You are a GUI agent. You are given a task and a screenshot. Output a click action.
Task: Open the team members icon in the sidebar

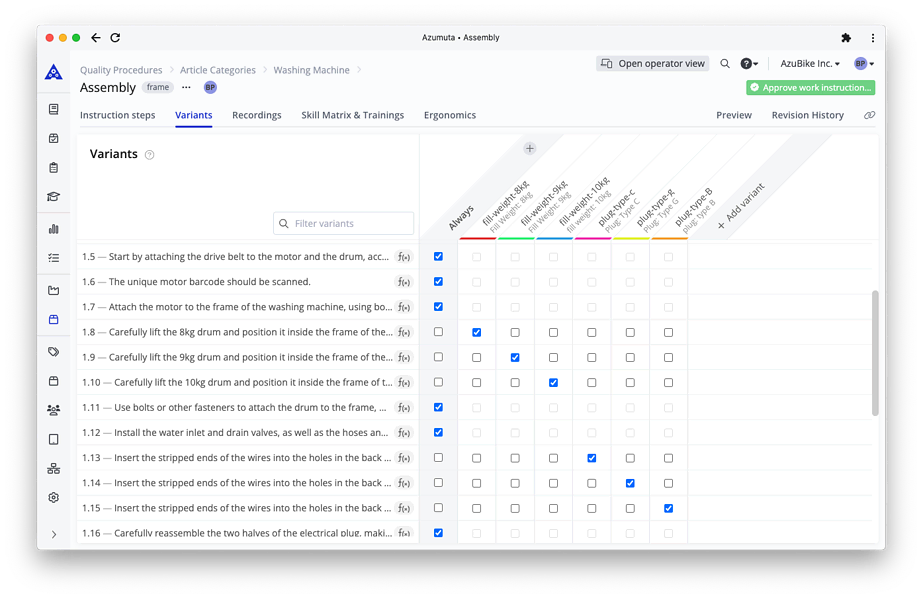click(53, 409)
